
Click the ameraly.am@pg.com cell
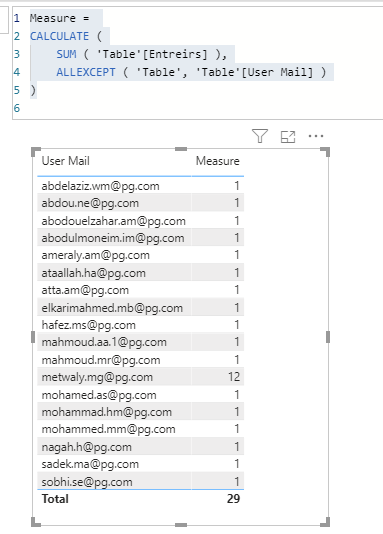click(95, 255)
